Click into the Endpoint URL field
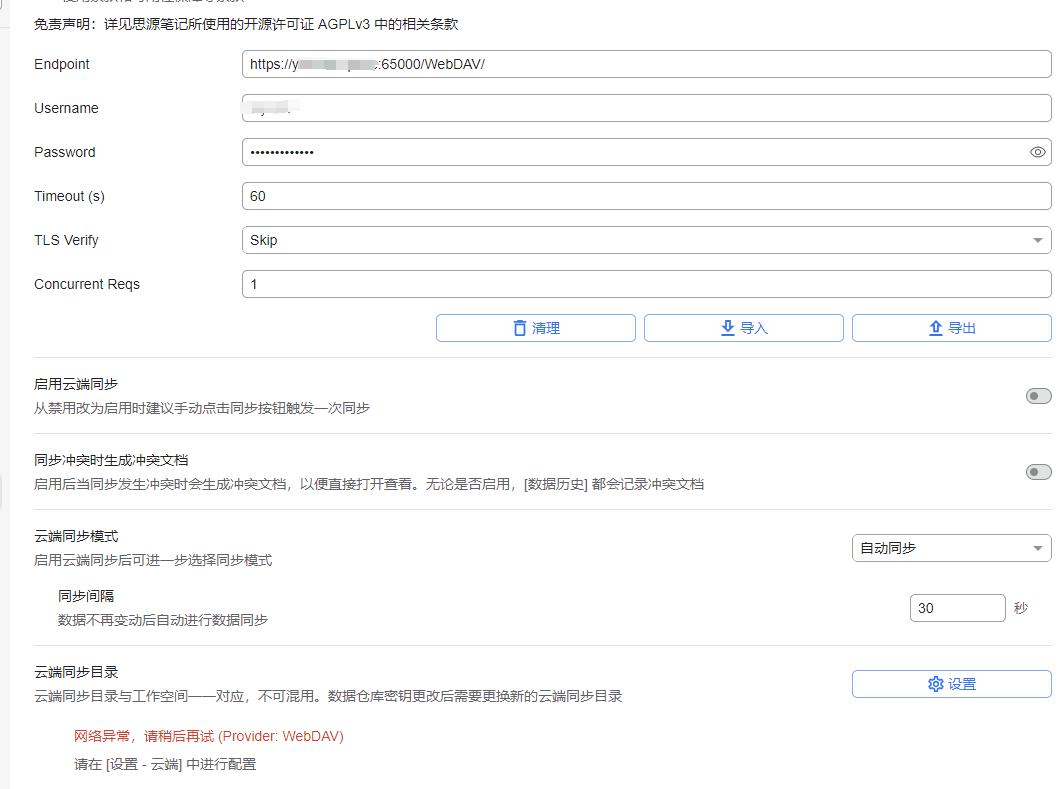This screenshot has height=789, width=1062. click(x=646, y=64)
